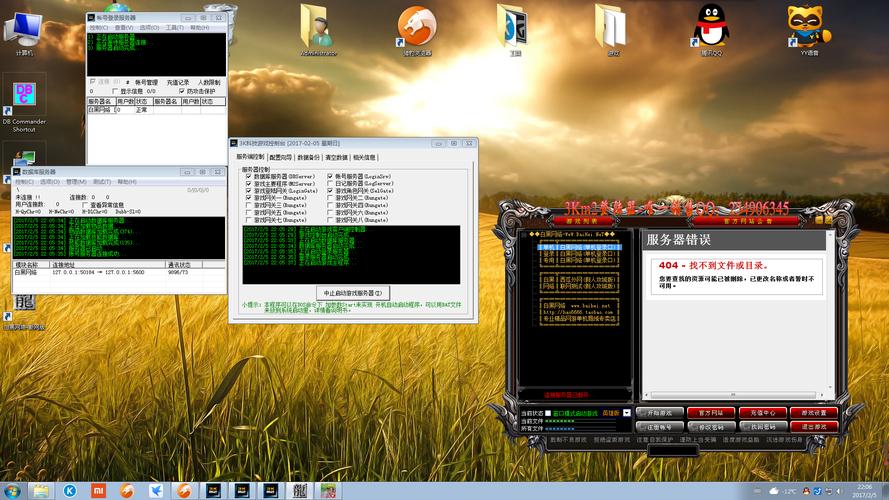Launch the 腾讯QQ penguin icon
889x500 pixels.
pyautogui.click(x=711, y=25)
